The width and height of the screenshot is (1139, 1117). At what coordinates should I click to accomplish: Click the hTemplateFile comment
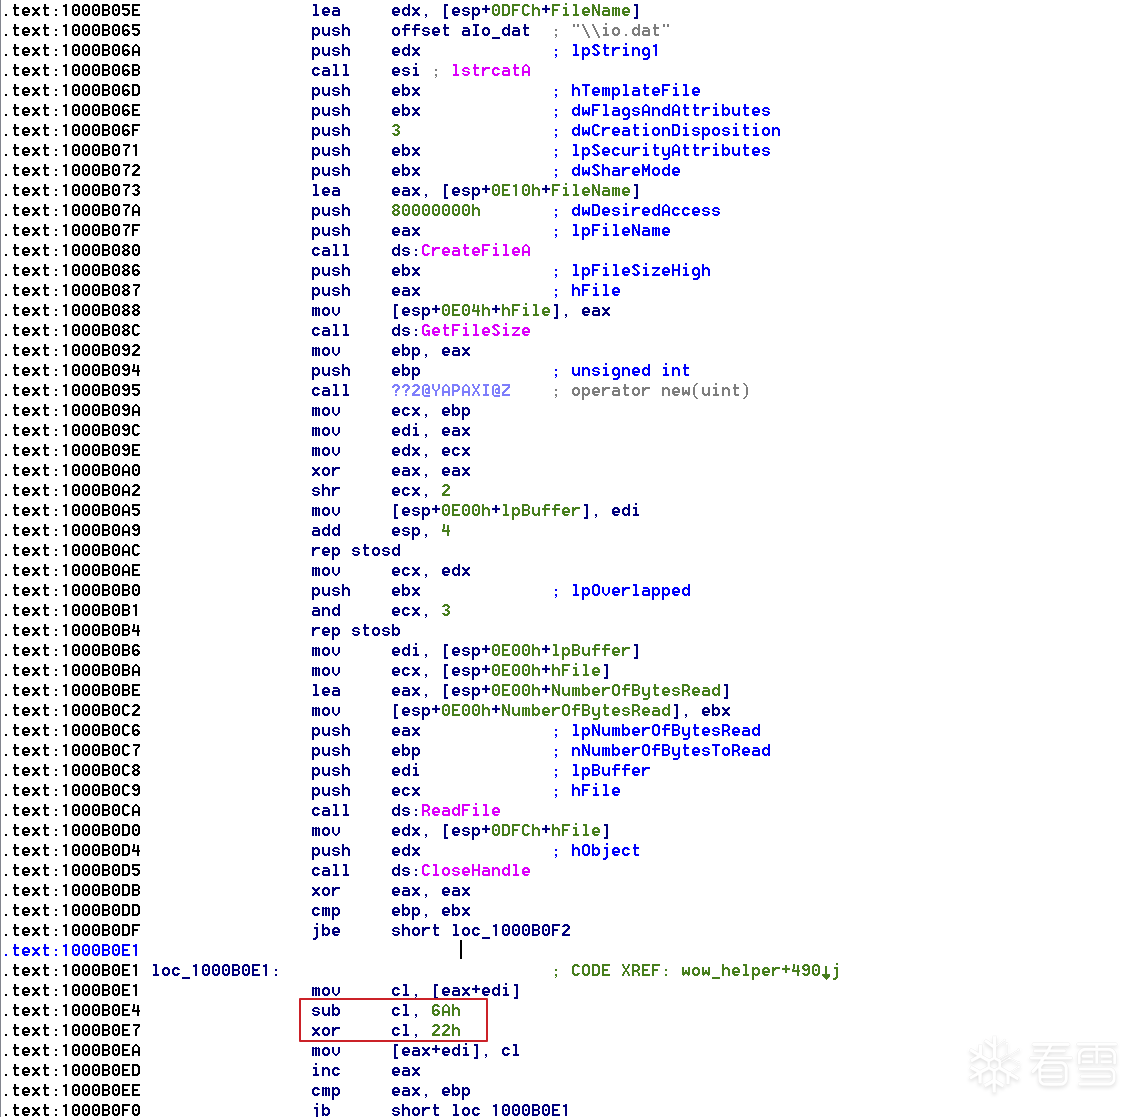coord(636,91)
